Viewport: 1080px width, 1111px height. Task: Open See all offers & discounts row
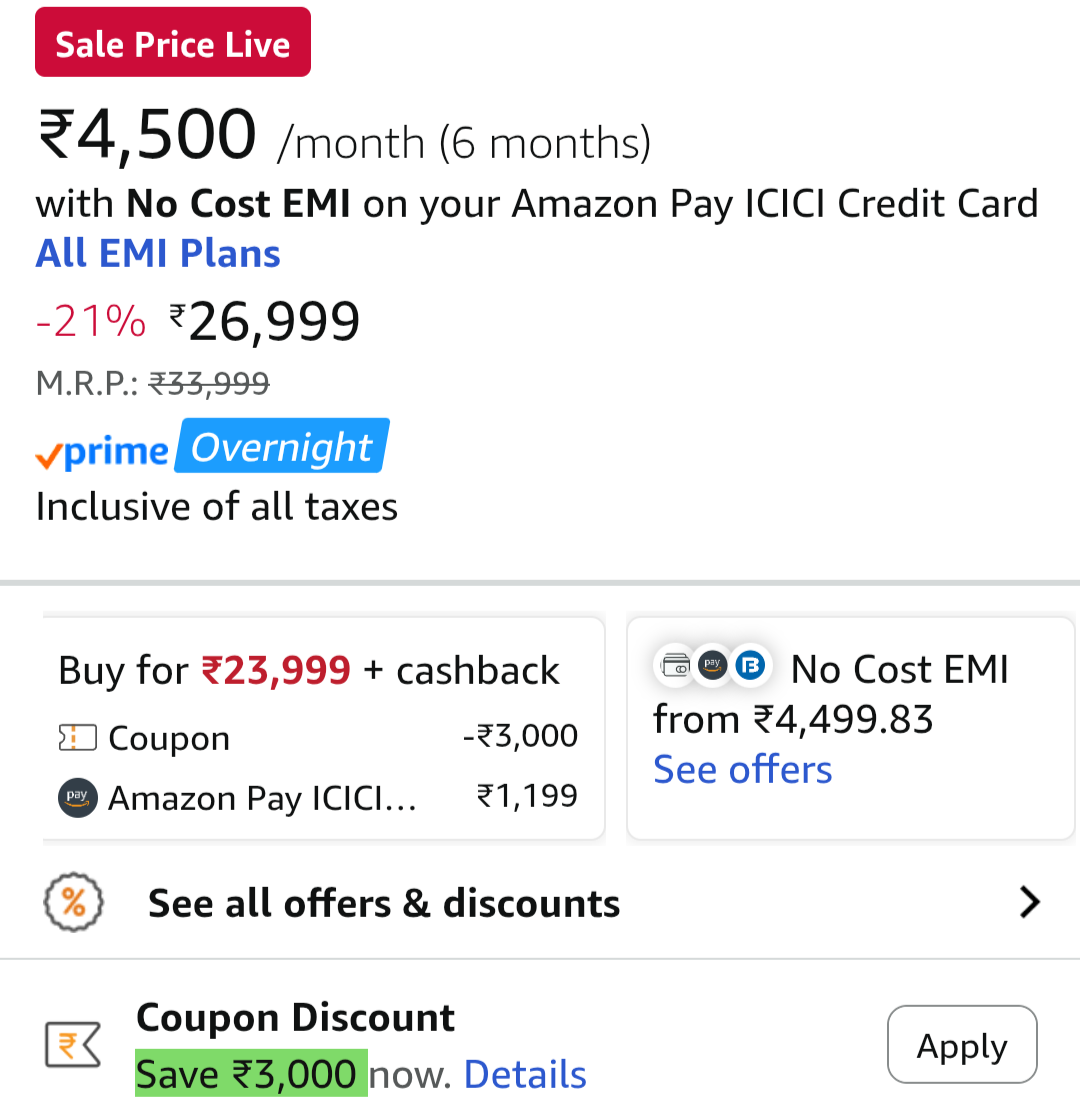tap(384, 904)
